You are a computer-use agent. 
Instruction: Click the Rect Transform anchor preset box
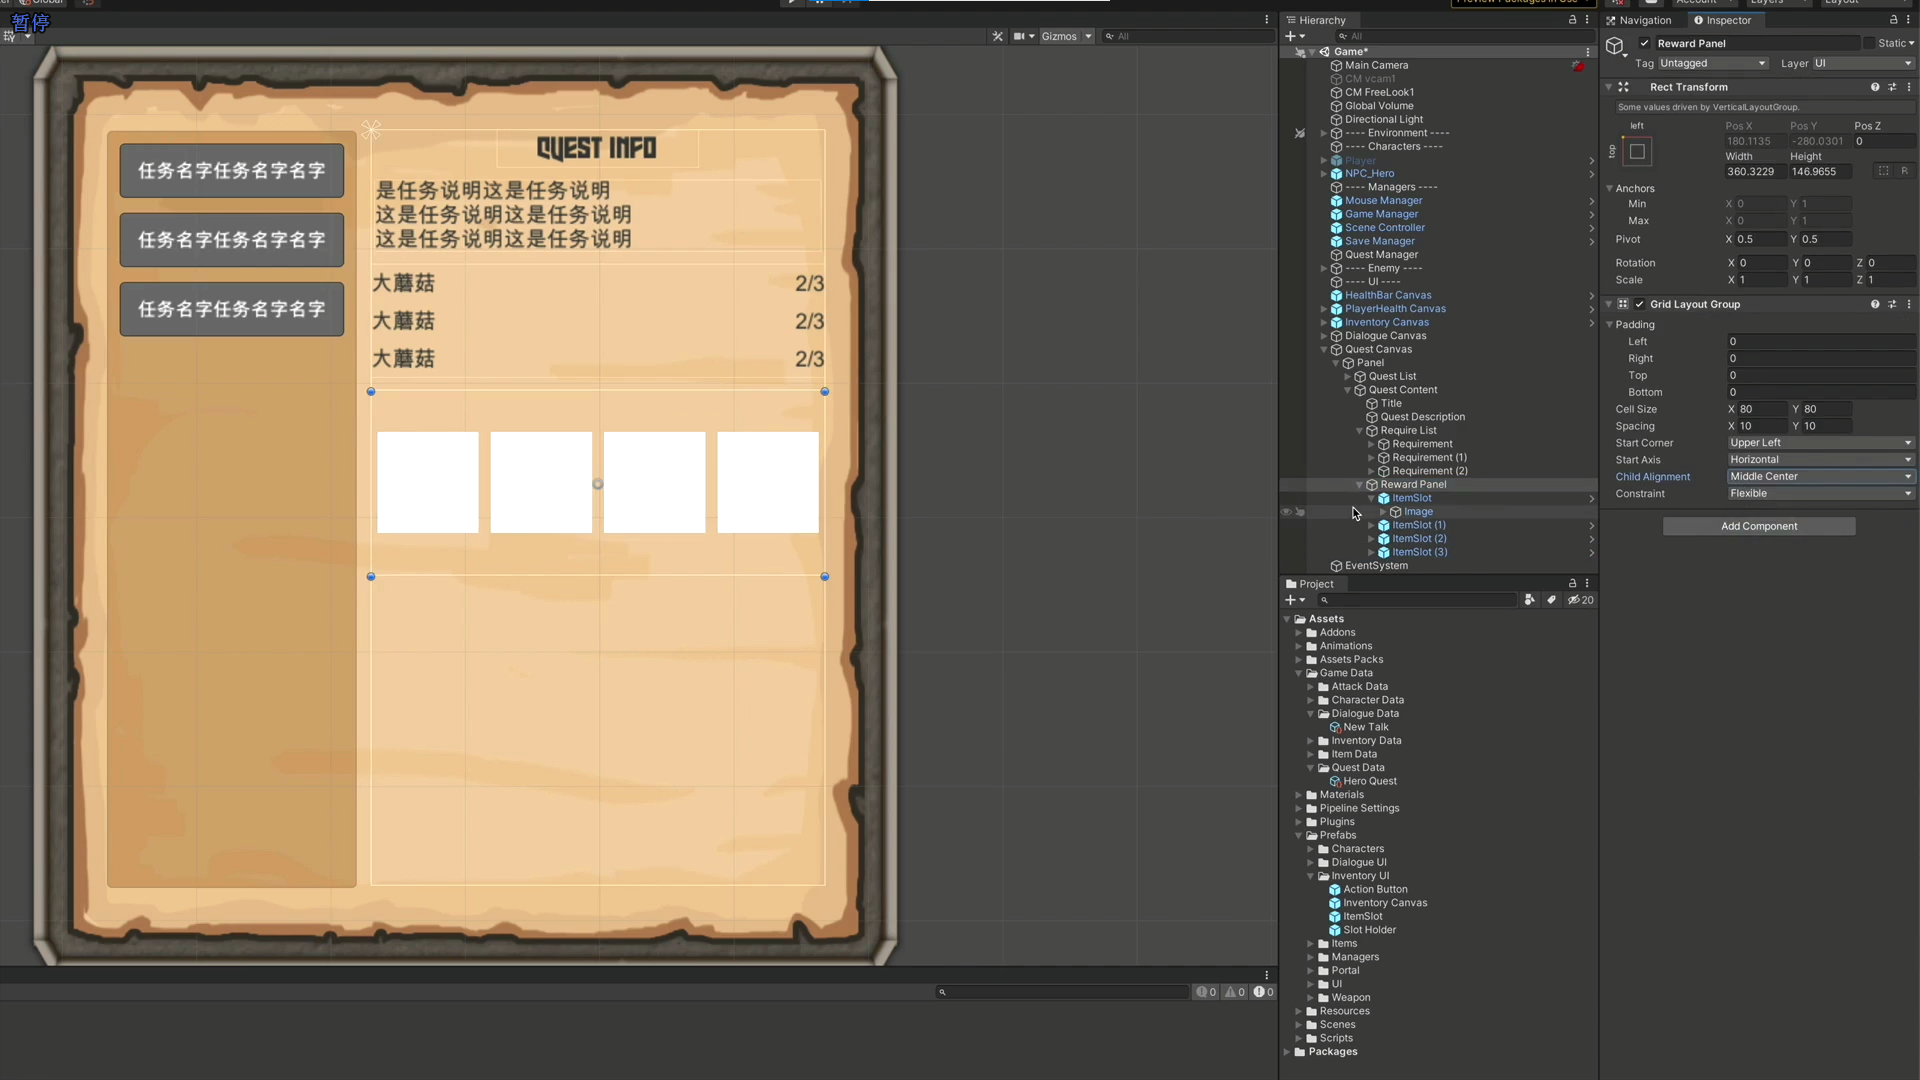tap(1637, 152)
